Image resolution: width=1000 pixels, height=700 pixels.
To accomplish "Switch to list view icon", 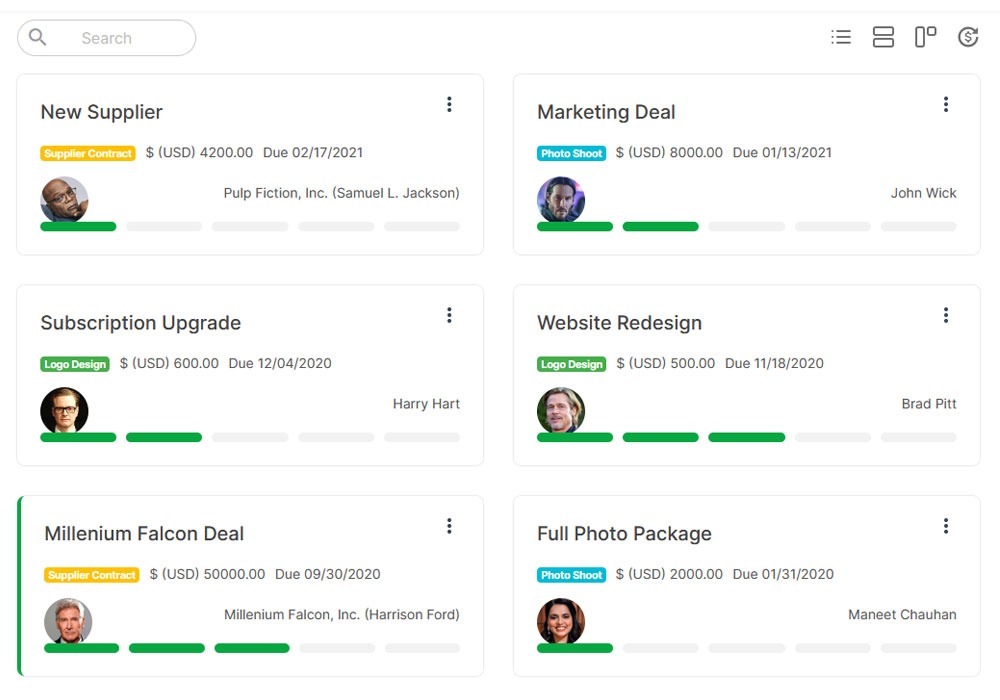I will (841, 38).
